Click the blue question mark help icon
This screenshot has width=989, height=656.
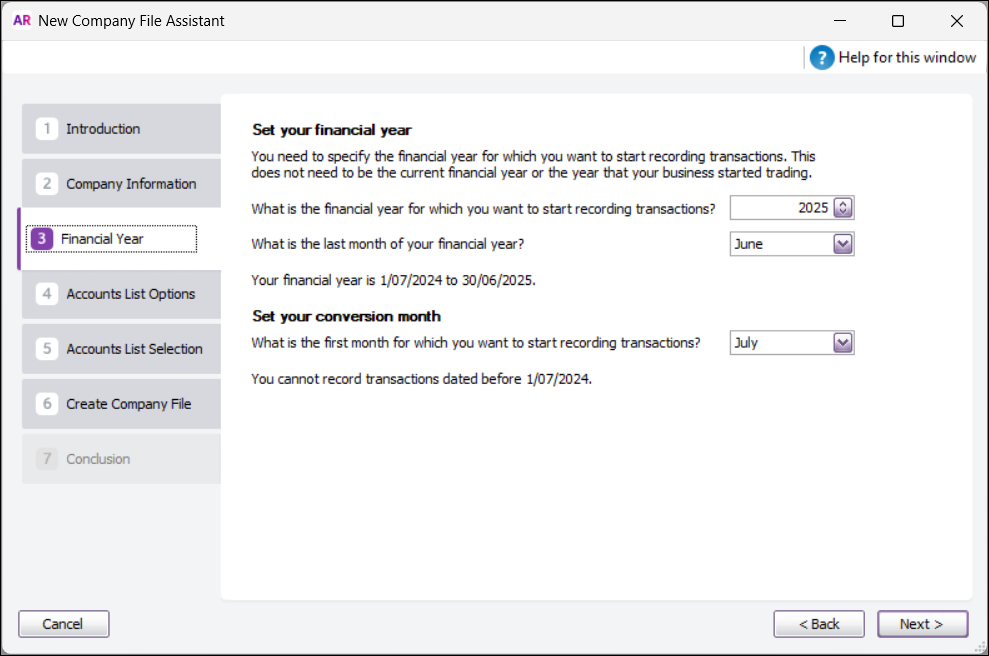(x=821, y=57)
